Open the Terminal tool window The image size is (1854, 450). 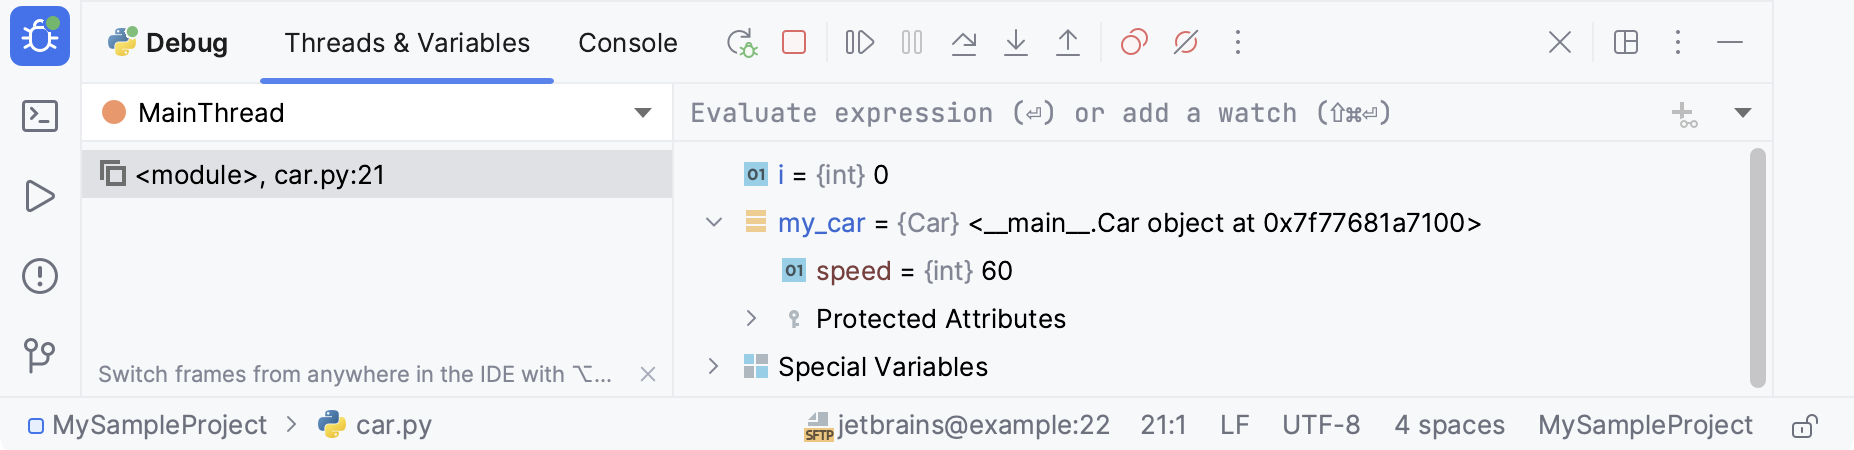pyautogui.click(x=40, y=116)
